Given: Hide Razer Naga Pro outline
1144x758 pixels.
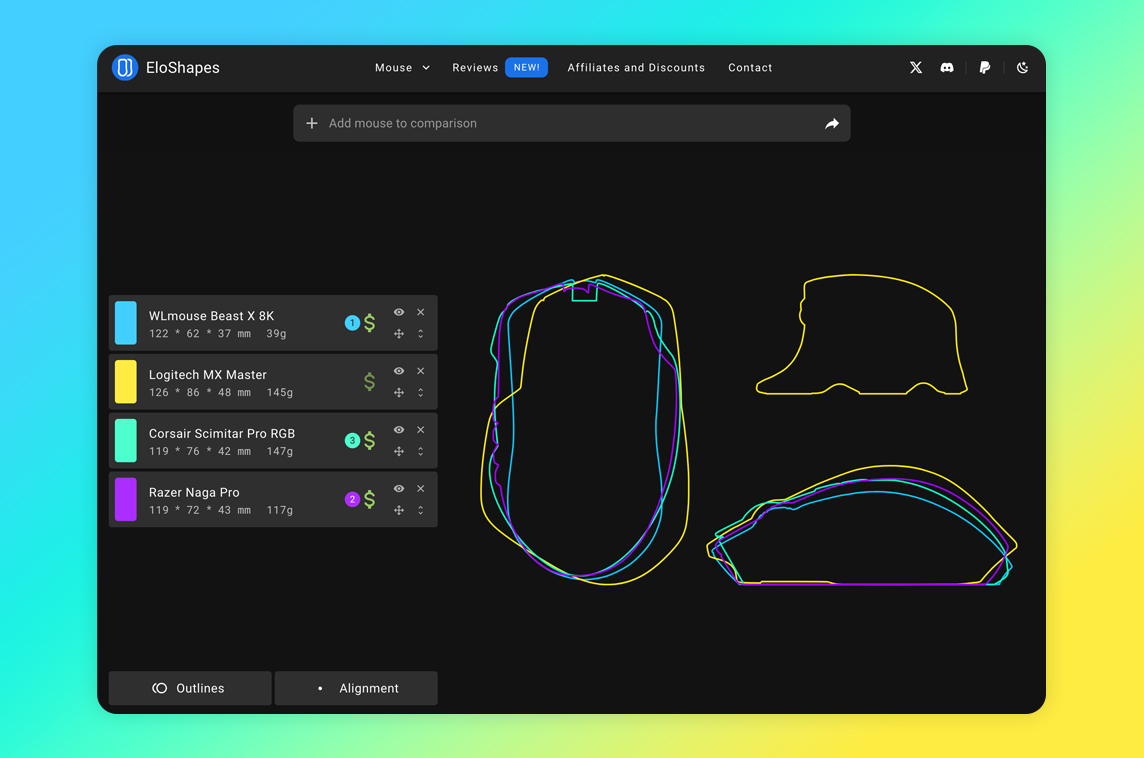Looking at the screenshot, I should pyautogui.click(x=399, y=489).
